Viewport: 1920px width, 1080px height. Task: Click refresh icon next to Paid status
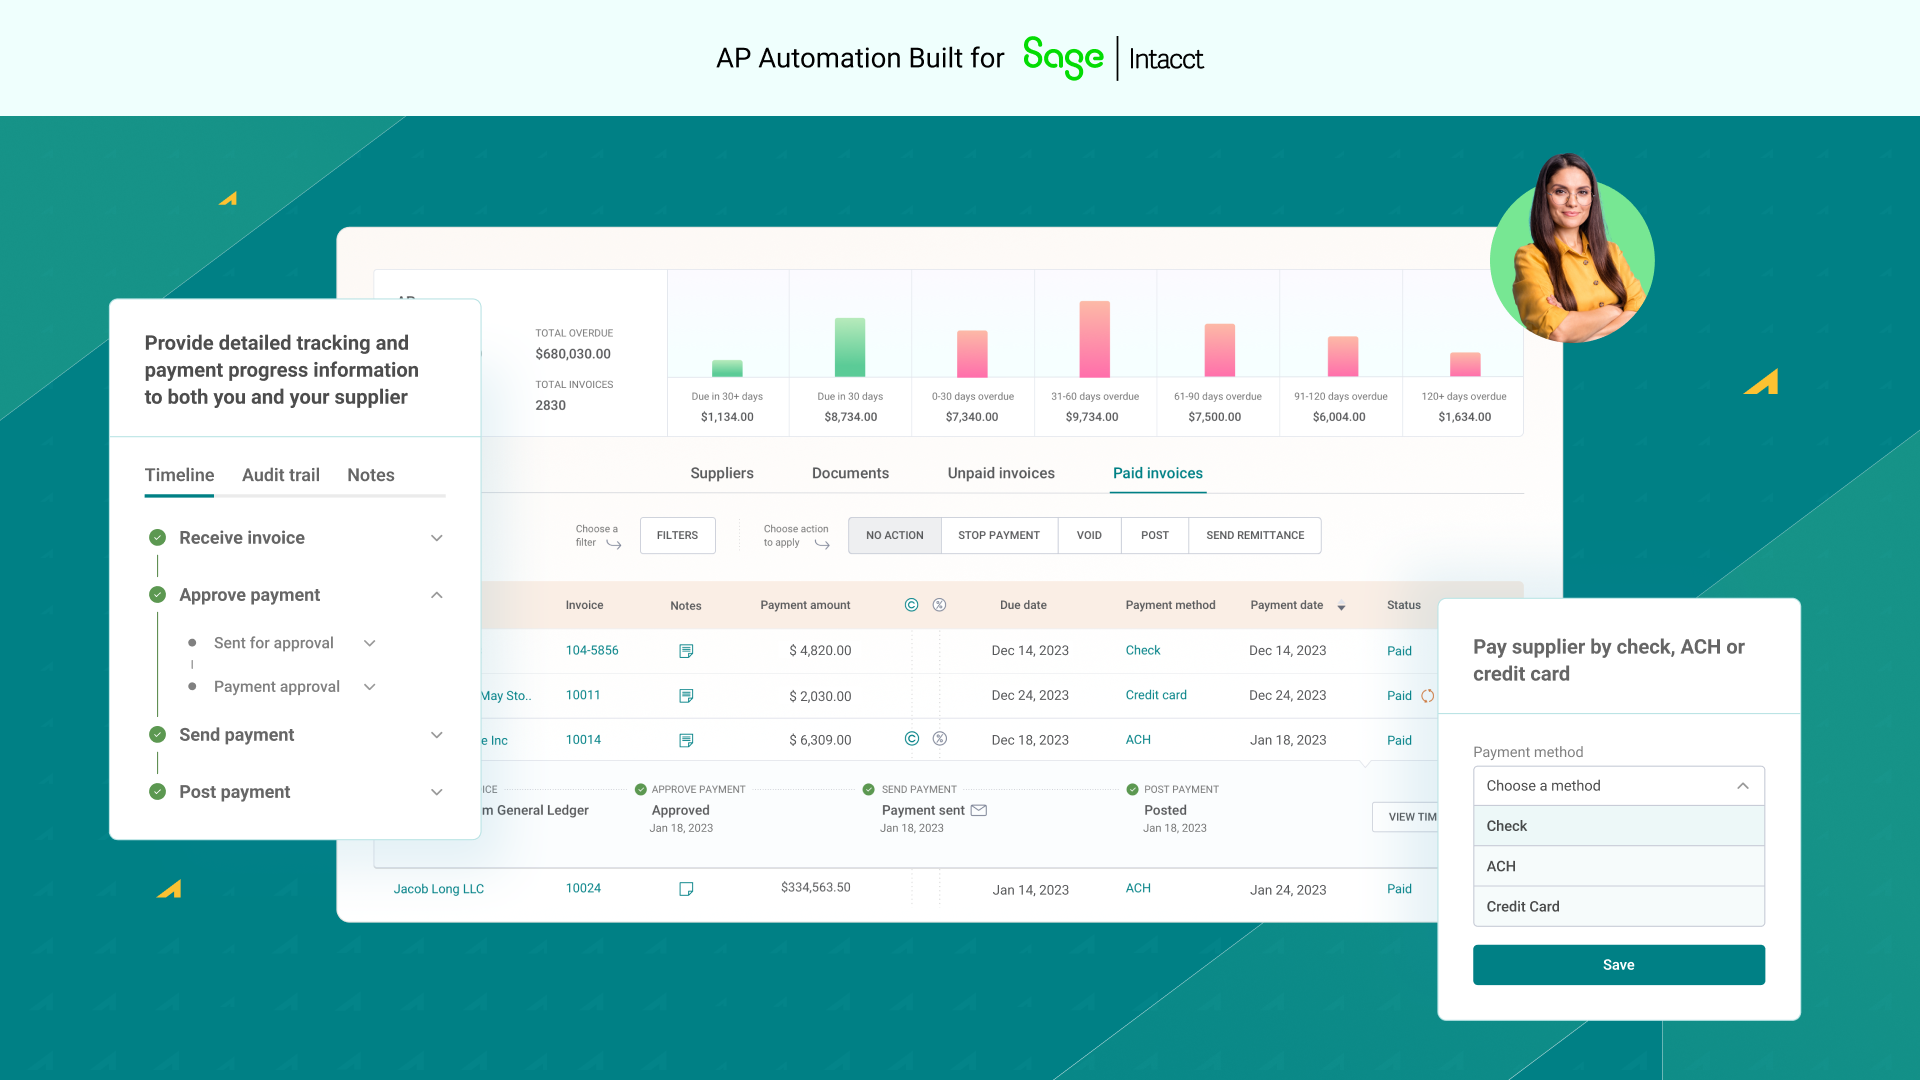click(1428, 696)
